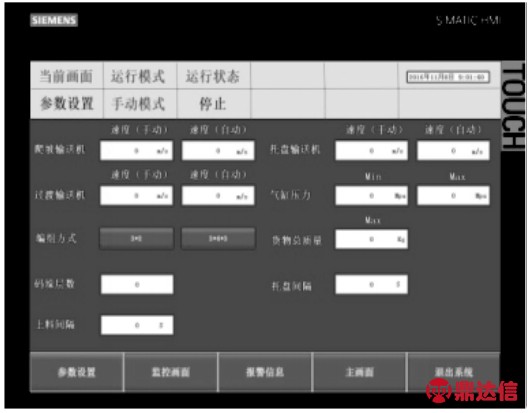This screenshot has height=413, width=528.
Task: Edit 托盘输送机 automatic speed field
Action: (453, 151)
